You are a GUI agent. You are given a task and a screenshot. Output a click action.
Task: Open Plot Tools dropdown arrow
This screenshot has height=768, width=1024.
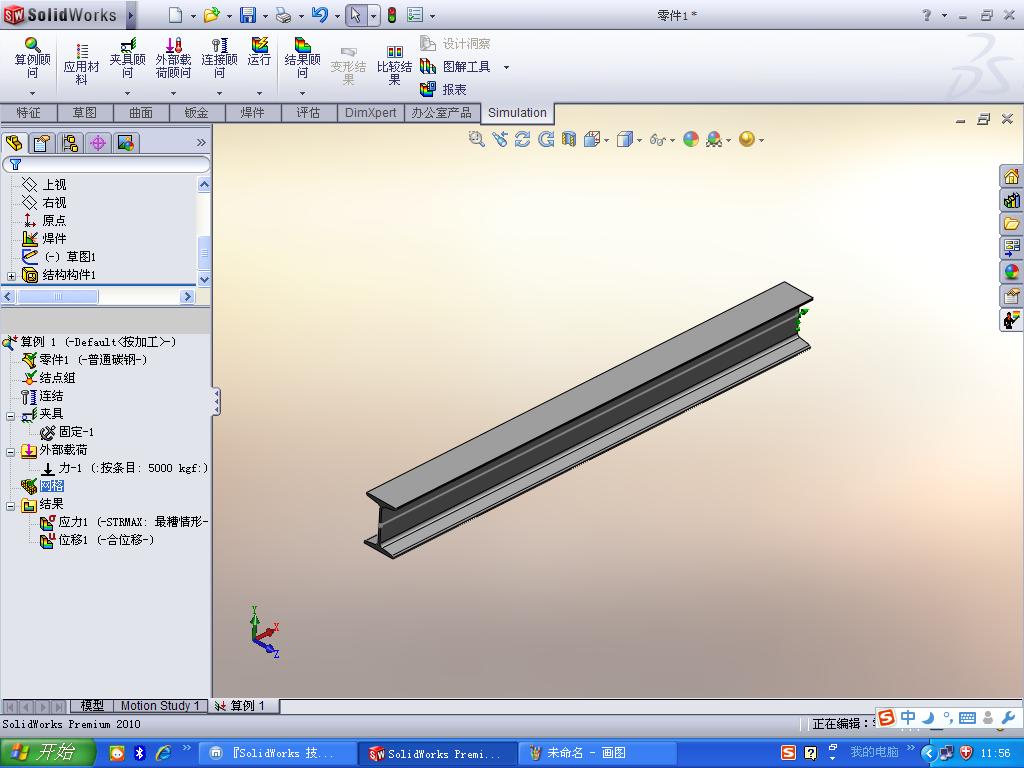pyautogui.click(x=506, y=67)
